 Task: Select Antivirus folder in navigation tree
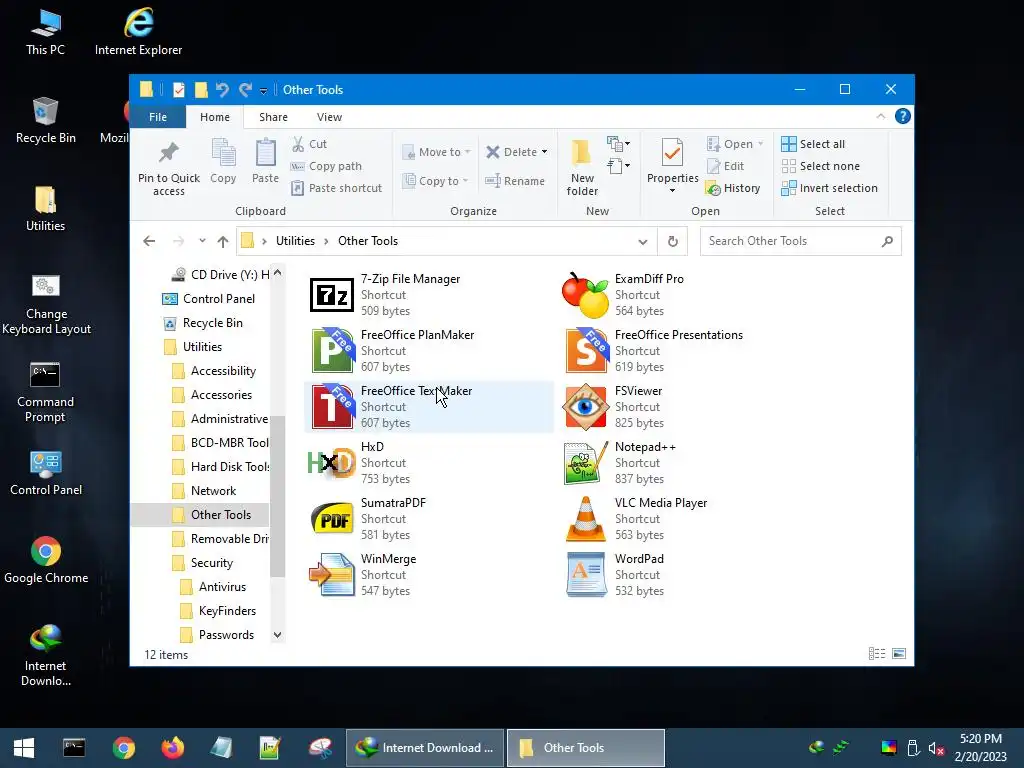[213, 586]
